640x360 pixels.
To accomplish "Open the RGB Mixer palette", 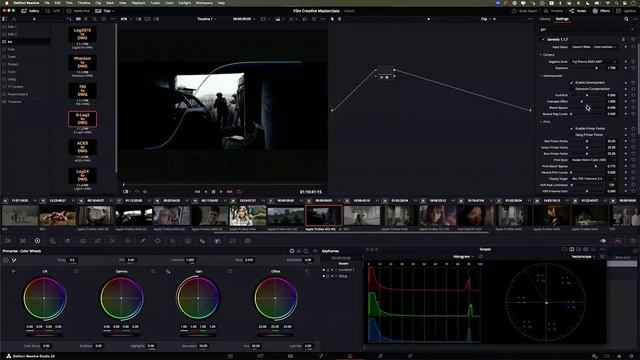I will [68, 241].
